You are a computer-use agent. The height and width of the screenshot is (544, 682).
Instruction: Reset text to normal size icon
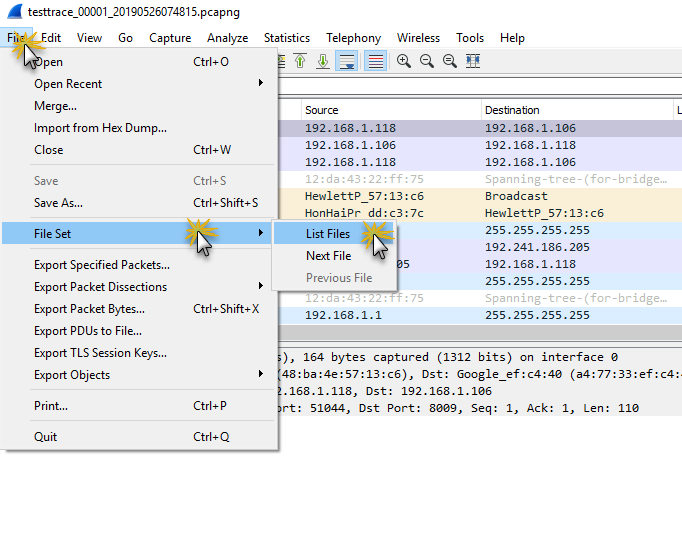click(x=450, y=61)
